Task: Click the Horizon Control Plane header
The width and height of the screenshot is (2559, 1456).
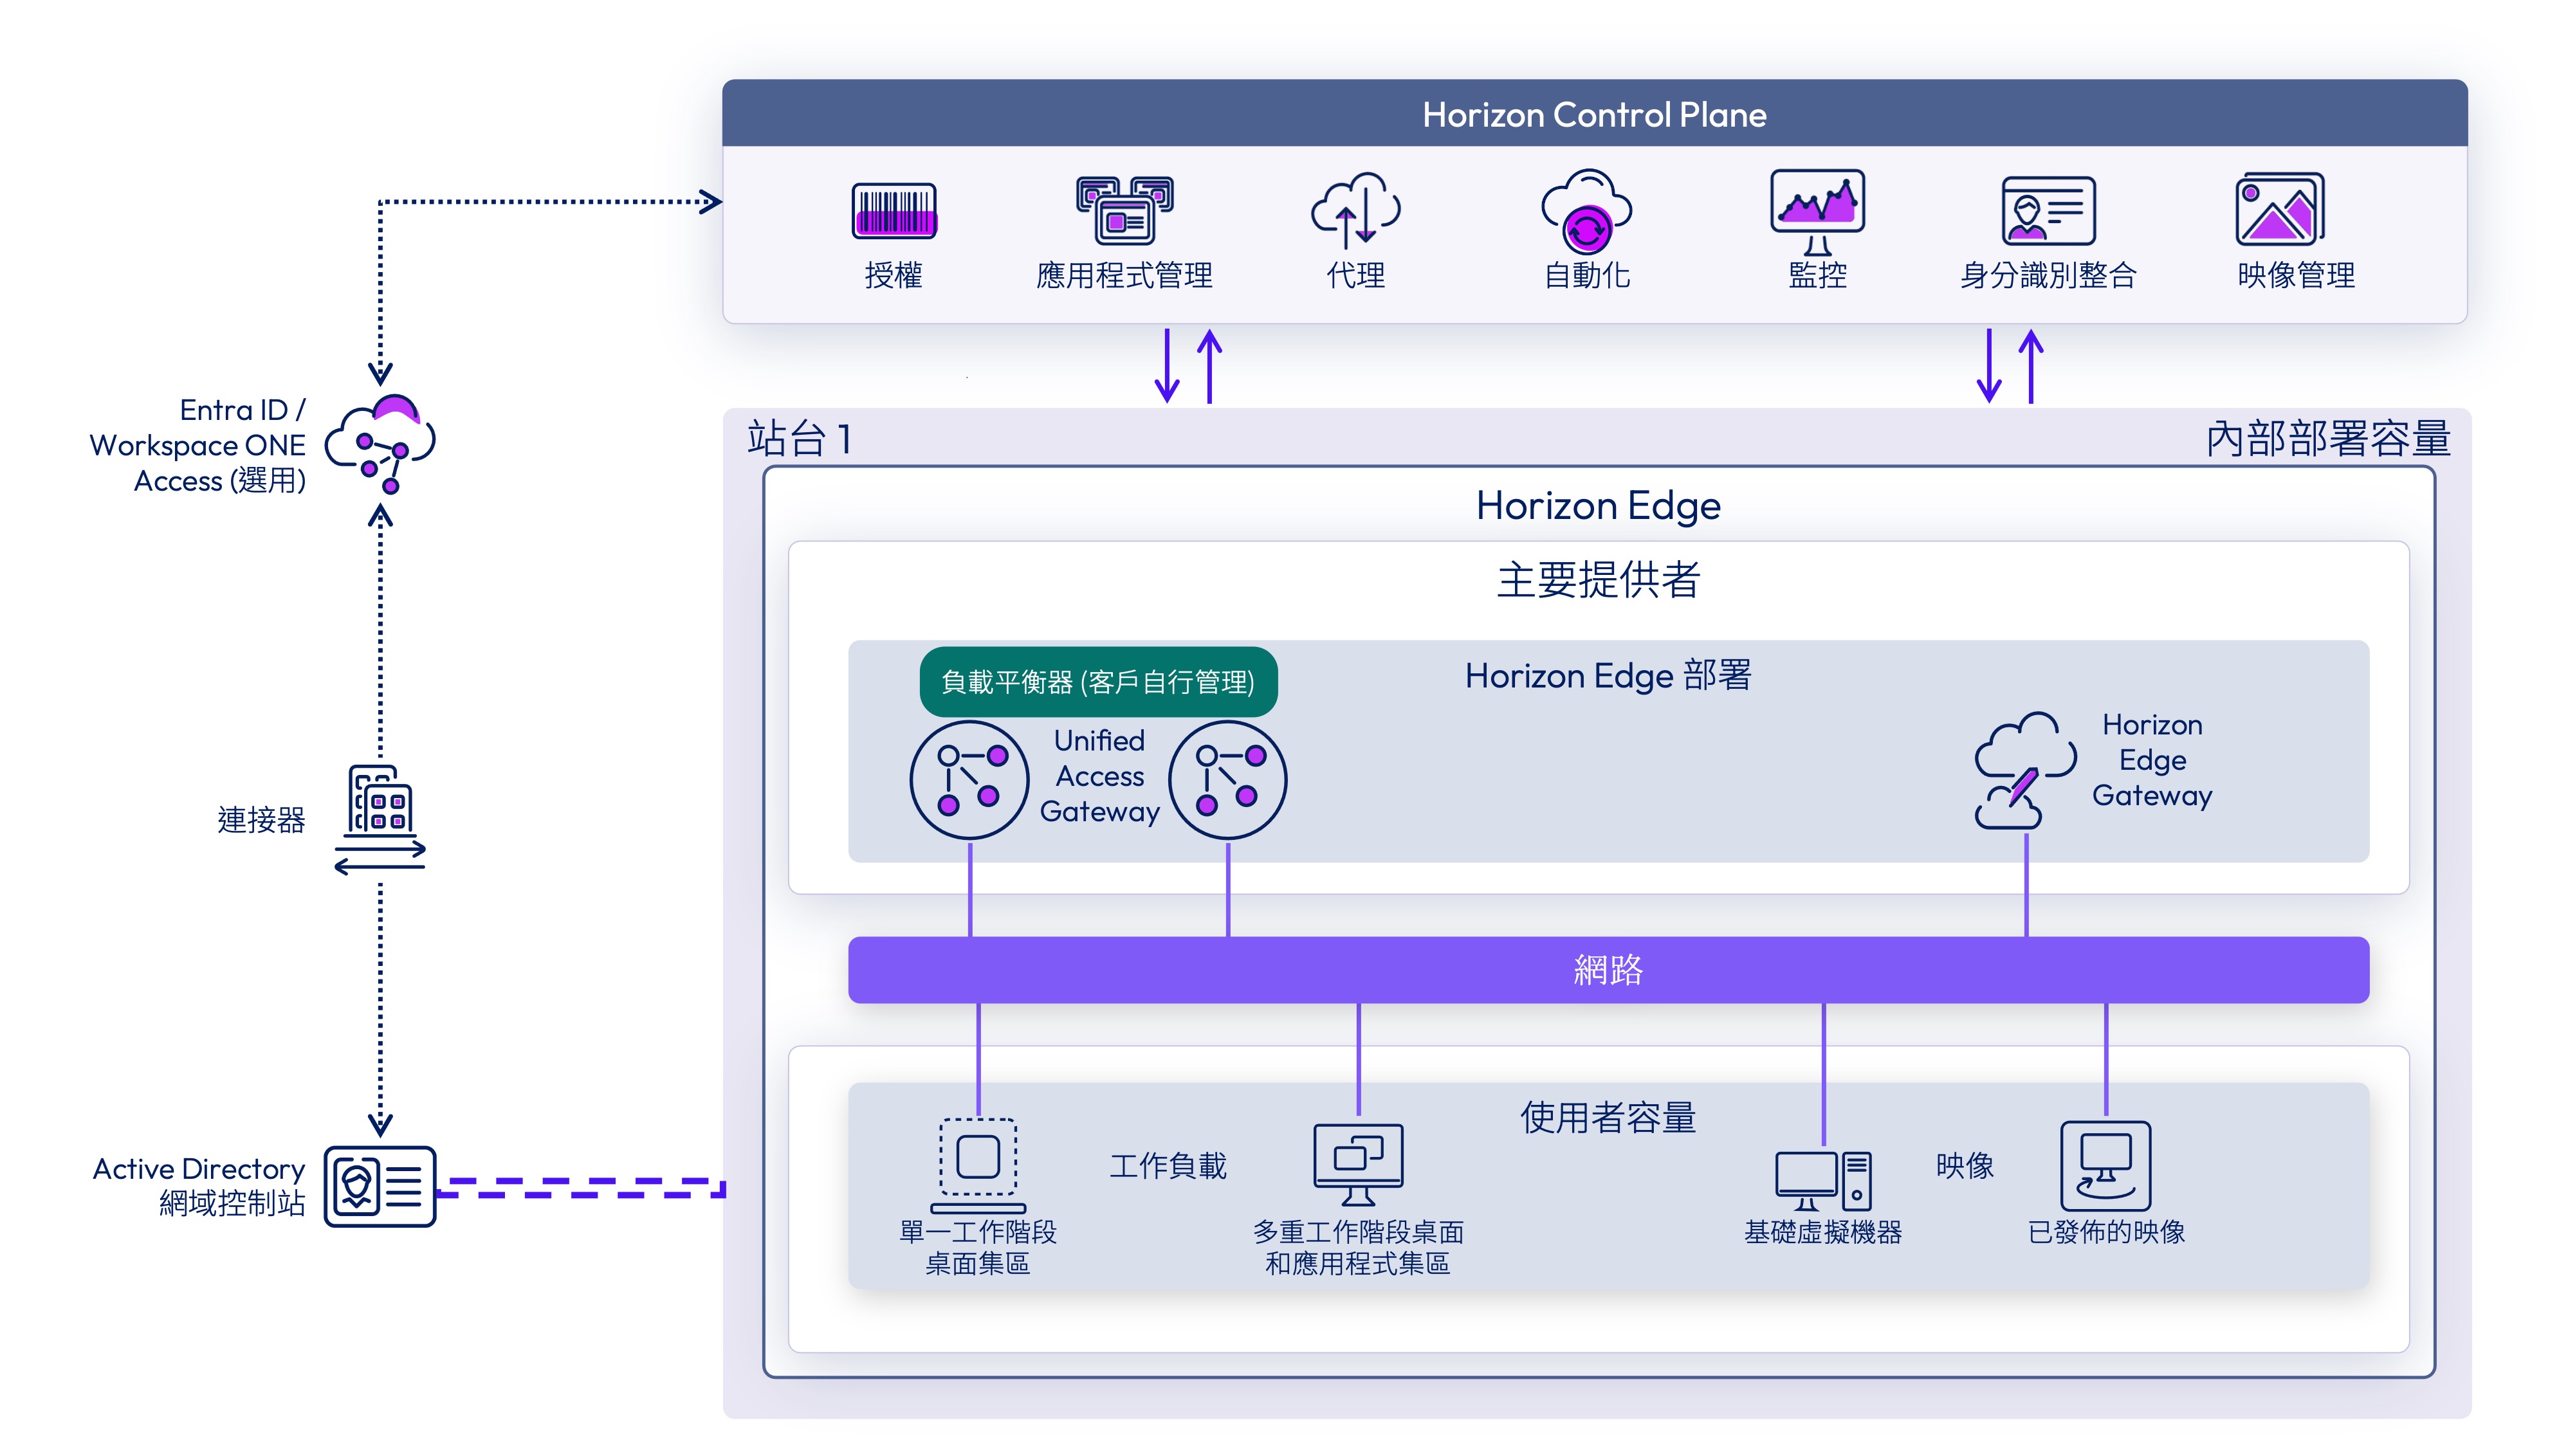Action: pos(1594,114)
